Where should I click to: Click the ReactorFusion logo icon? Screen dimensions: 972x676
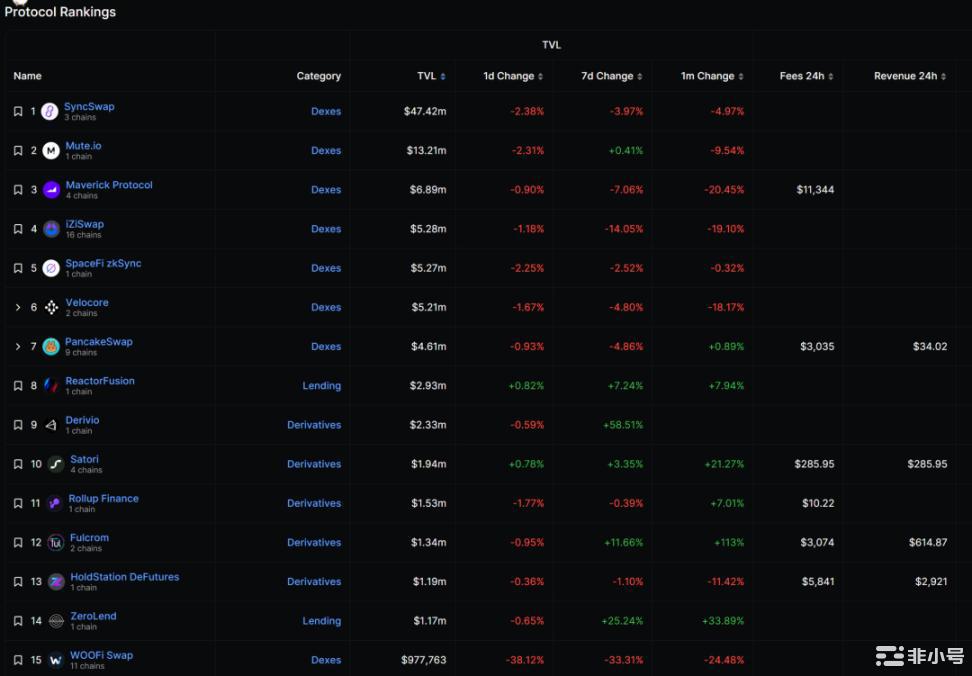coord(51,386)
